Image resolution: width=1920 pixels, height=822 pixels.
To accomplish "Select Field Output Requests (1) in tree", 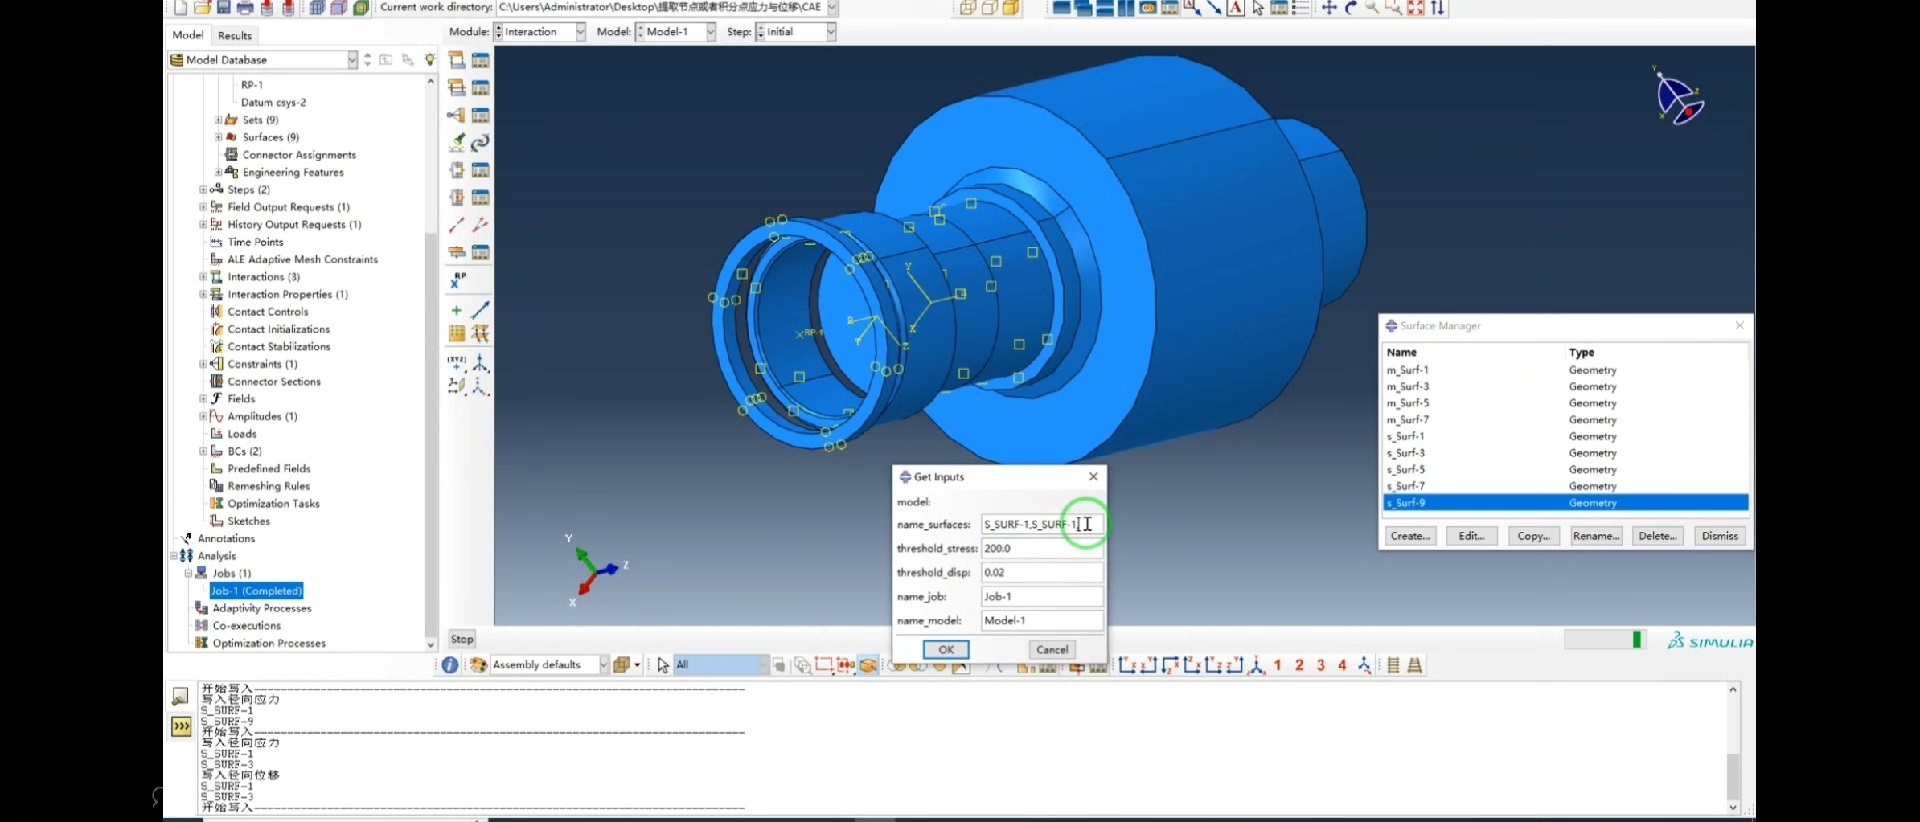I will [288, 207].
